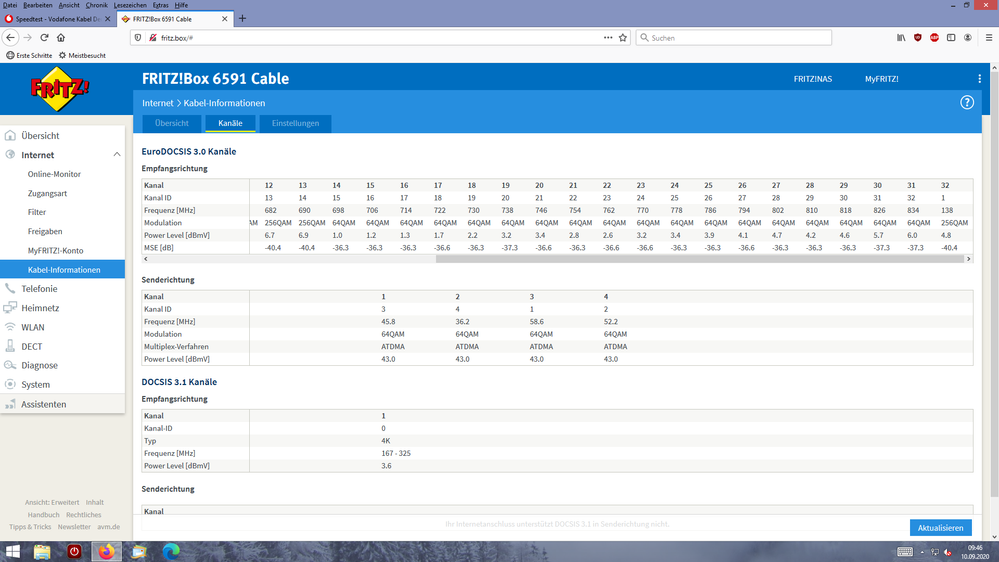This screenshot has height=562, width=999.
Task: Click the Firefox taskbar icon
Action: [x=106, y=552]
